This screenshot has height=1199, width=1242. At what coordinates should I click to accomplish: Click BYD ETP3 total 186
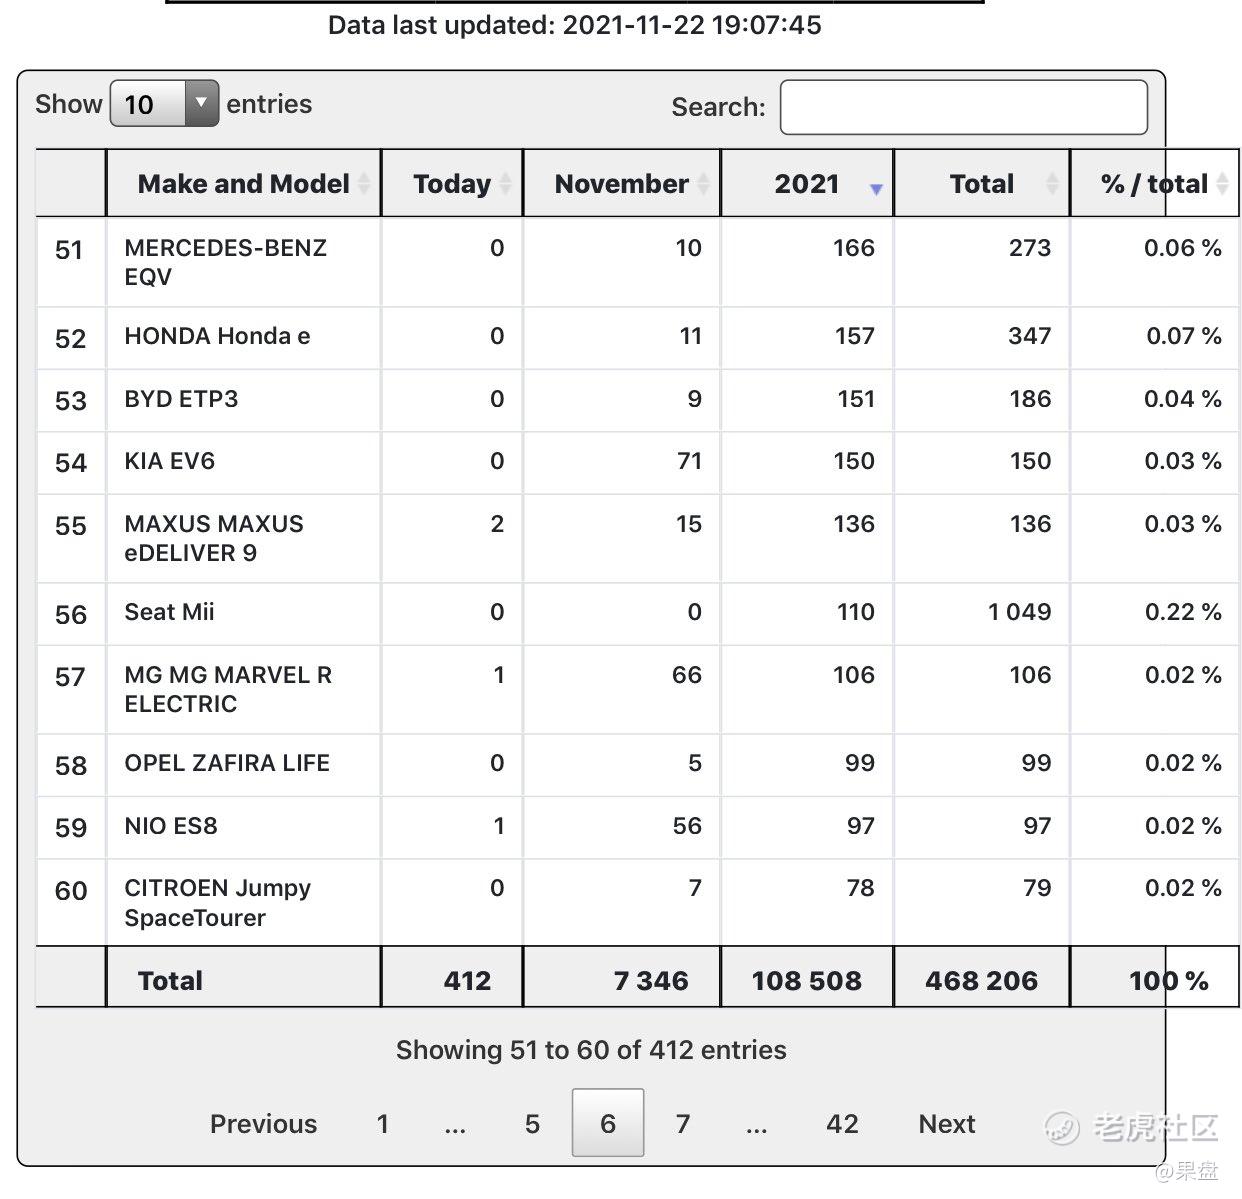(1030, 399)
